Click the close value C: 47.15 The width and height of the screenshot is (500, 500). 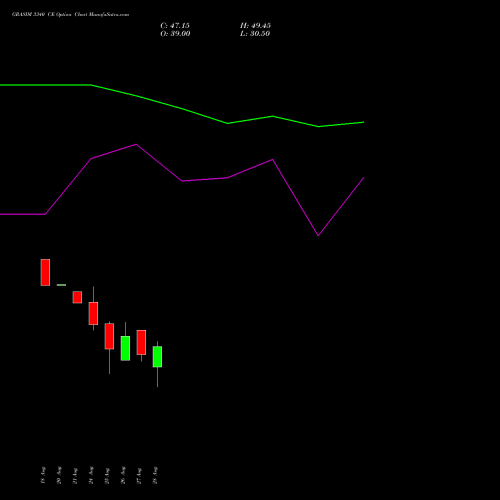(175, 26)
